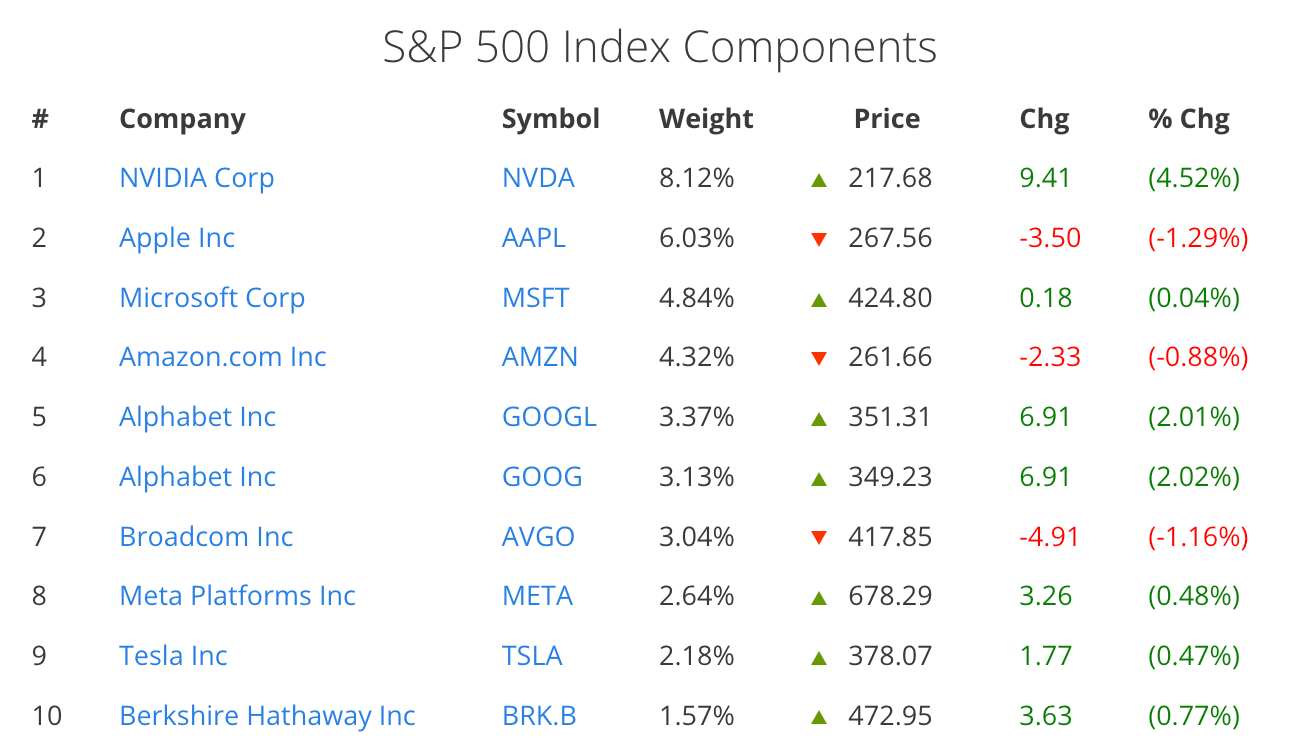The image size is (1296, 754).
Task: Click the green up arrow beside NVIDIA price
Action: pyautogui.click(x=819, y=180)
